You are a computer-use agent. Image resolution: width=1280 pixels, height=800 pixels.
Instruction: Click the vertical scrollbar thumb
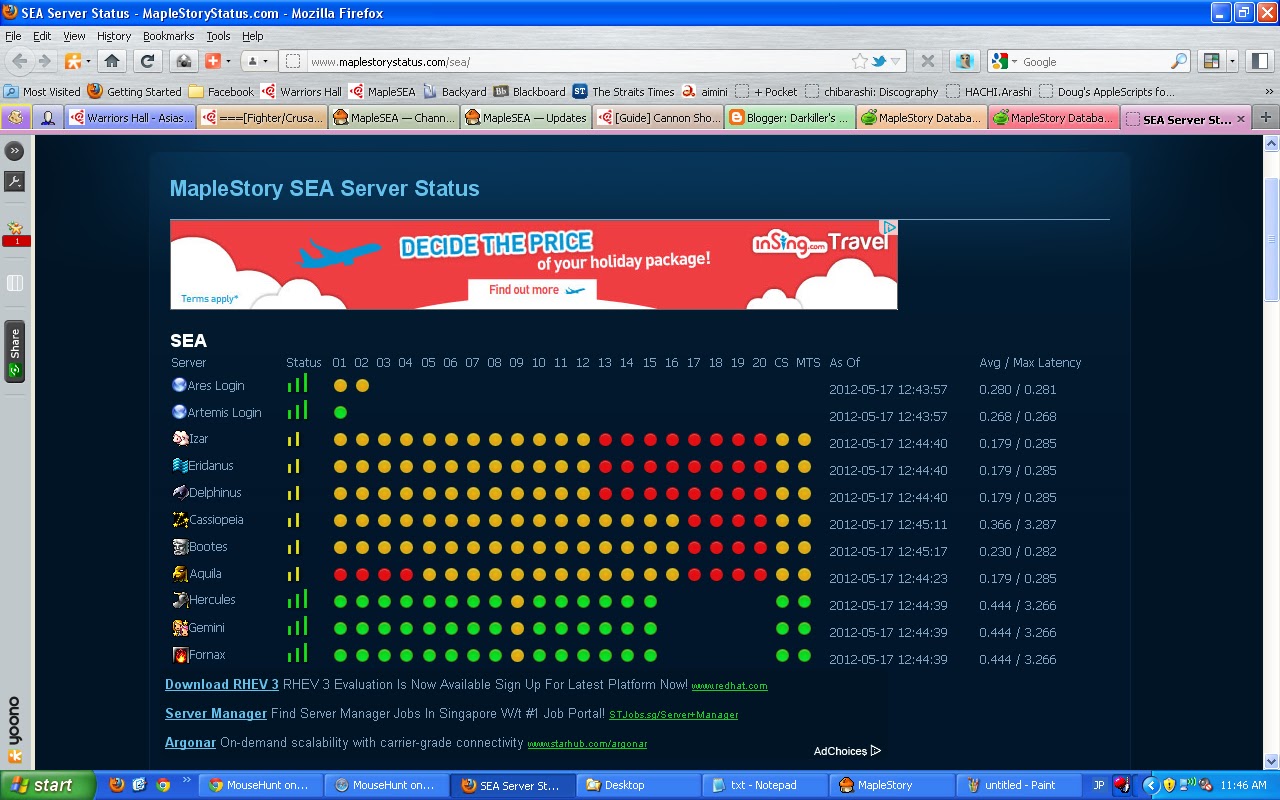coord(1271,238)
